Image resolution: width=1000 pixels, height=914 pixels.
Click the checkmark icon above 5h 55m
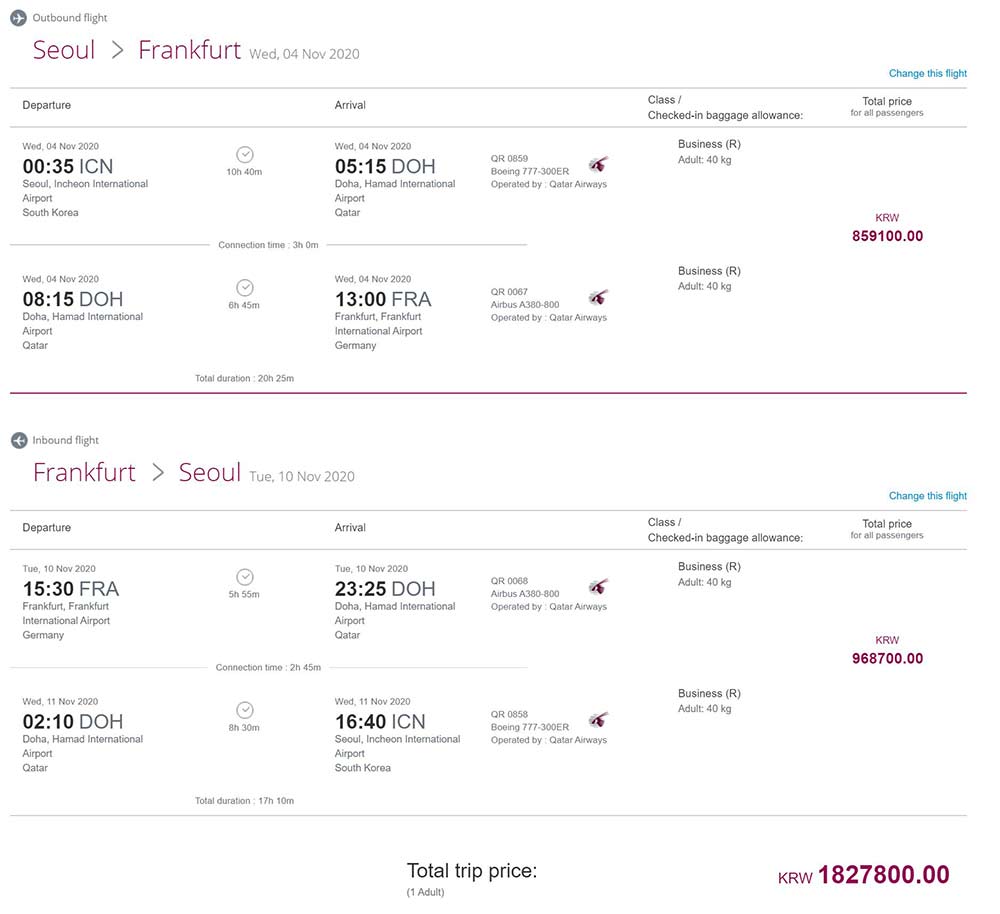click(245, 577)
